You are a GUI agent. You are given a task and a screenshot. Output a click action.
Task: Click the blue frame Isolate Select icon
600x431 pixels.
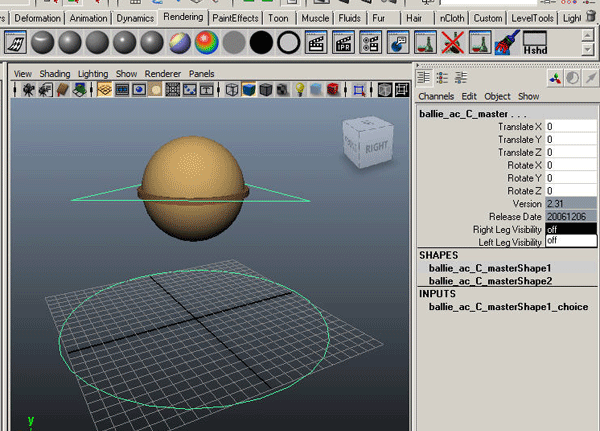pos(359,90)
